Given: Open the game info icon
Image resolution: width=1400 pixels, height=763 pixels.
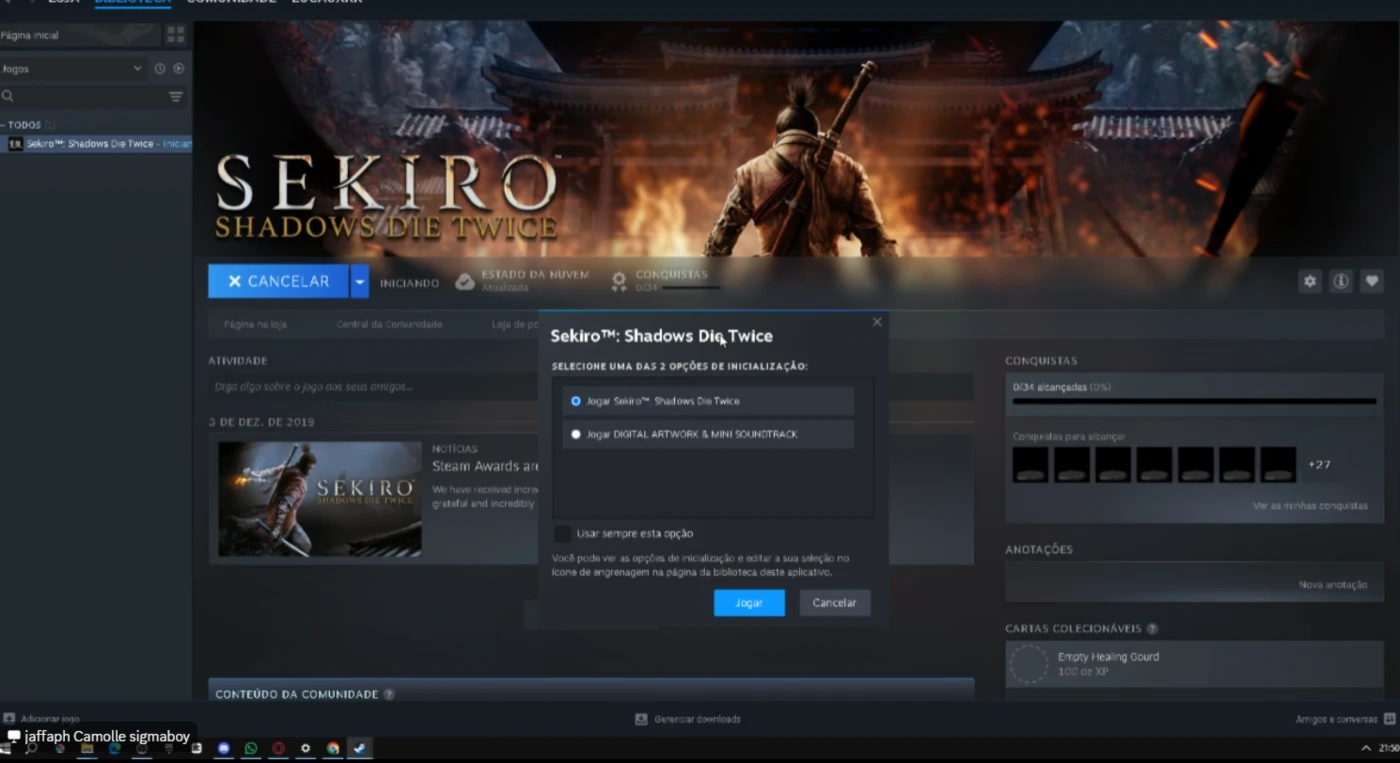Looking at the screenshot, I should pyautogui.click(x=1341, y=281).
